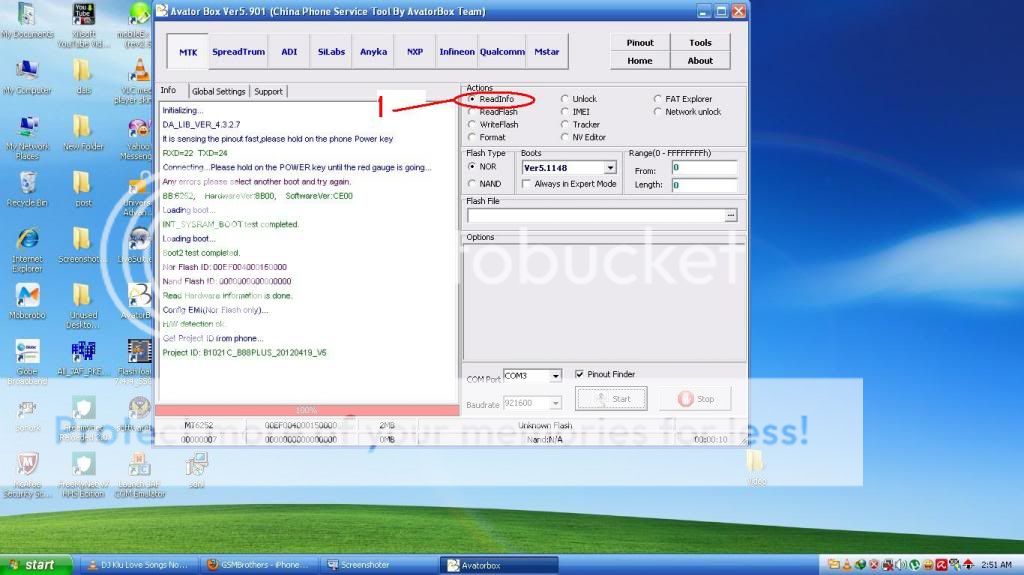The width and height of the screenshot is (1024, 575).
Task: Click the Tools button
Action: (700, 42)
